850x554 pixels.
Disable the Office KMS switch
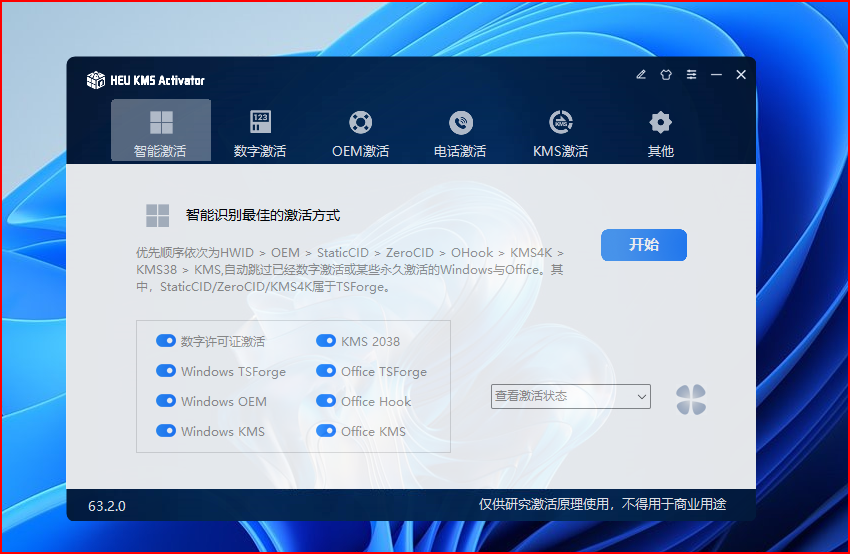click(x=326, y=430)
